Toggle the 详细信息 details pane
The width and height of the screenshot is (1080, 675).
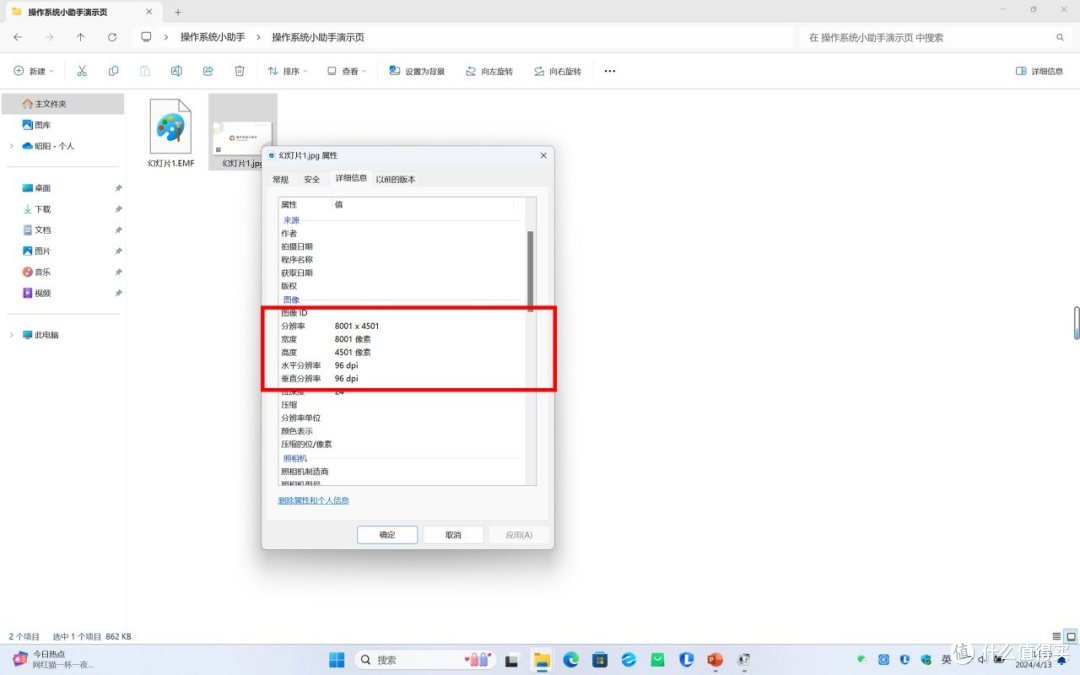point(1039,71)
